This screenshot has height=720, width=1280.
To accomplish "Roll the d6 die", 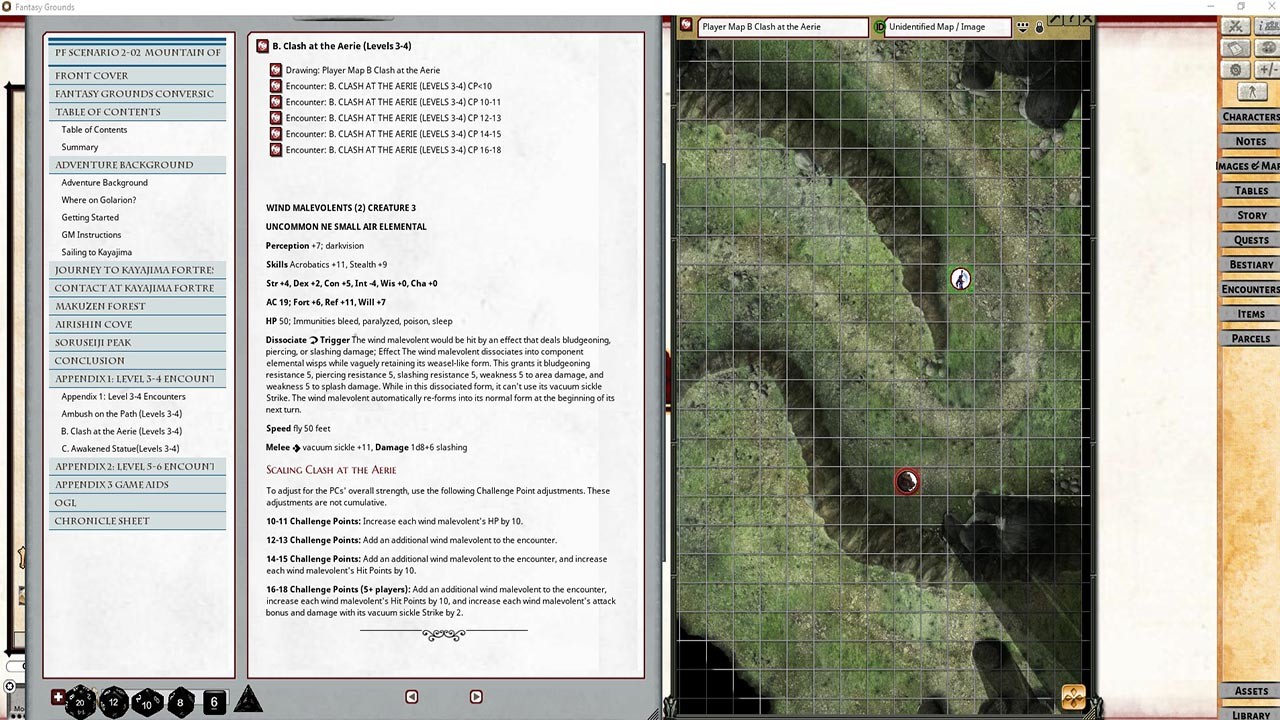I will [x=213, y=702].
